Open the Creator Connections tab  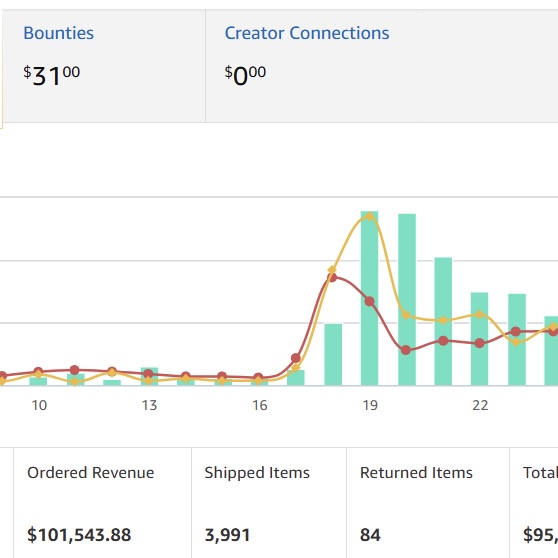307,33
